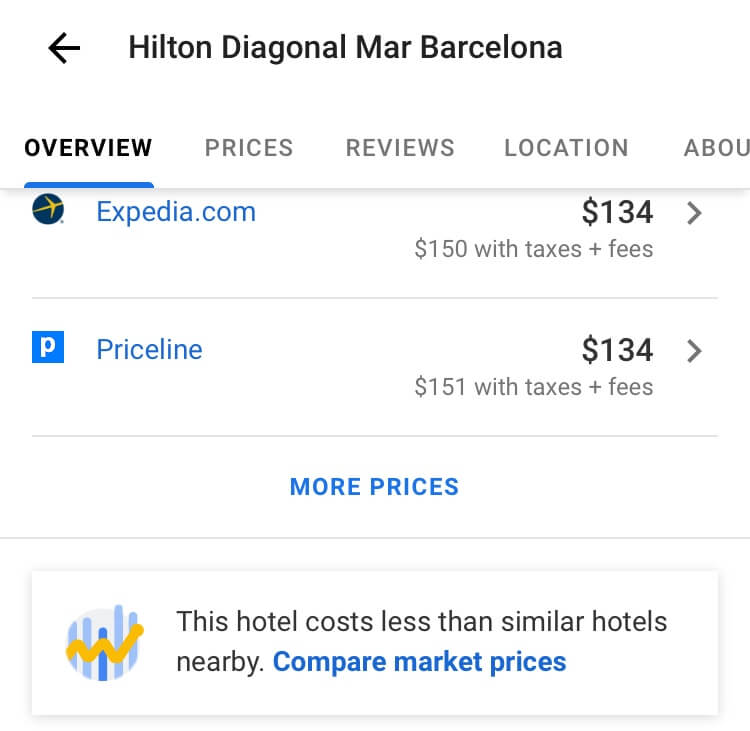Open the Location tab

pyautogui.click(x=566, y=149)
